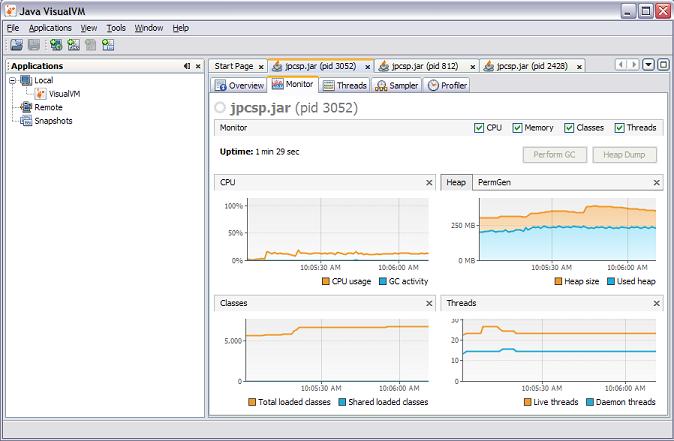674x441 pixels.
Task: Collapse the Local tree node
Action: 12,80
